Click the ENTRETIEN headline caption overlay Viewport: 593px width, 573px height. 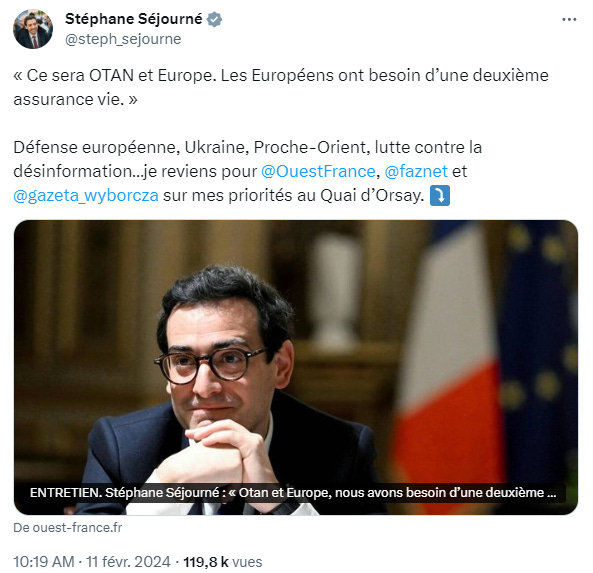pyautogui.click(x=293, y=493)
